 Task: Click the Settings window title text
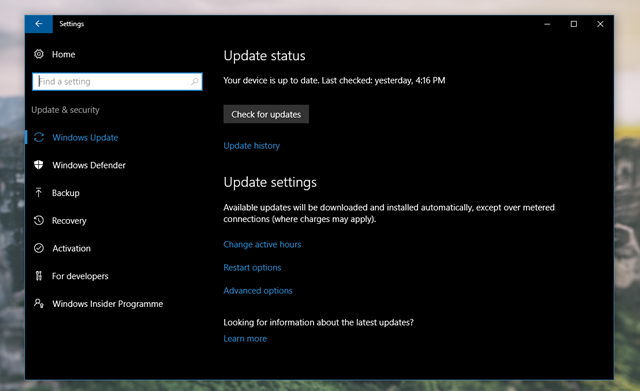point(71,24)
